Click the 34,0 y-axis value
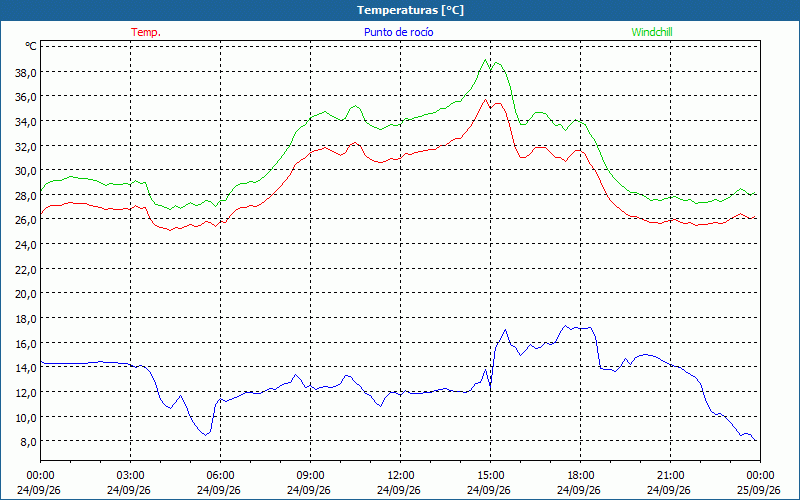This screenshot has height=500, width=800. tap(27, 121)
